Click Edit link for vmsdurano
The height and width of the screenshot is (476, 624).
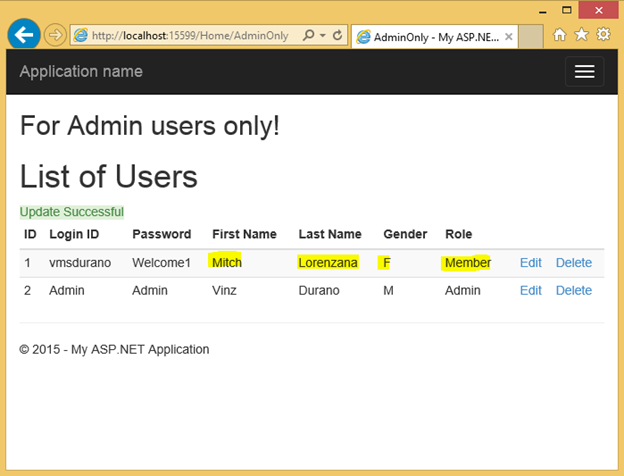click(530, 263)
